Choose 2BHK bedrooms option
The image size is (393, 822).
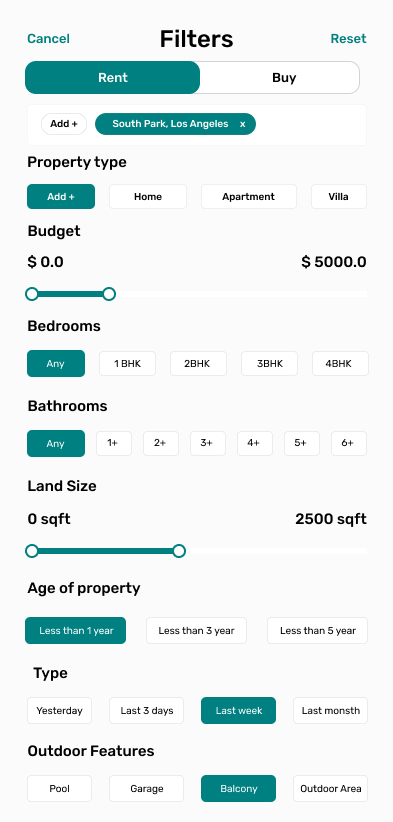tap(198, 364)
